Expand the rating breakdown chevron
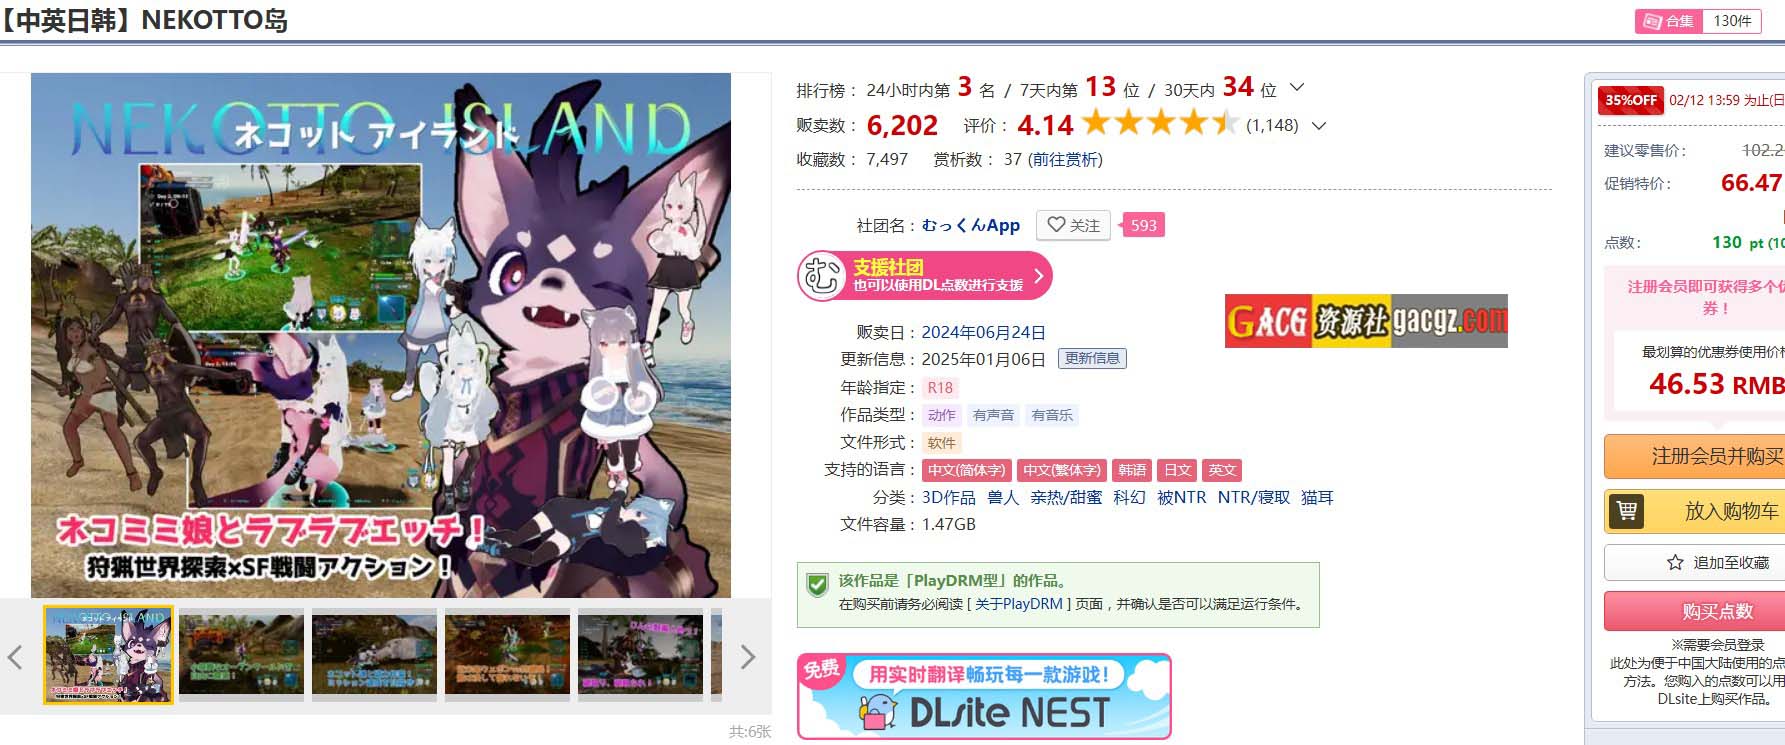Screen dimensions: 1785x745 [x=1319, y=126]
